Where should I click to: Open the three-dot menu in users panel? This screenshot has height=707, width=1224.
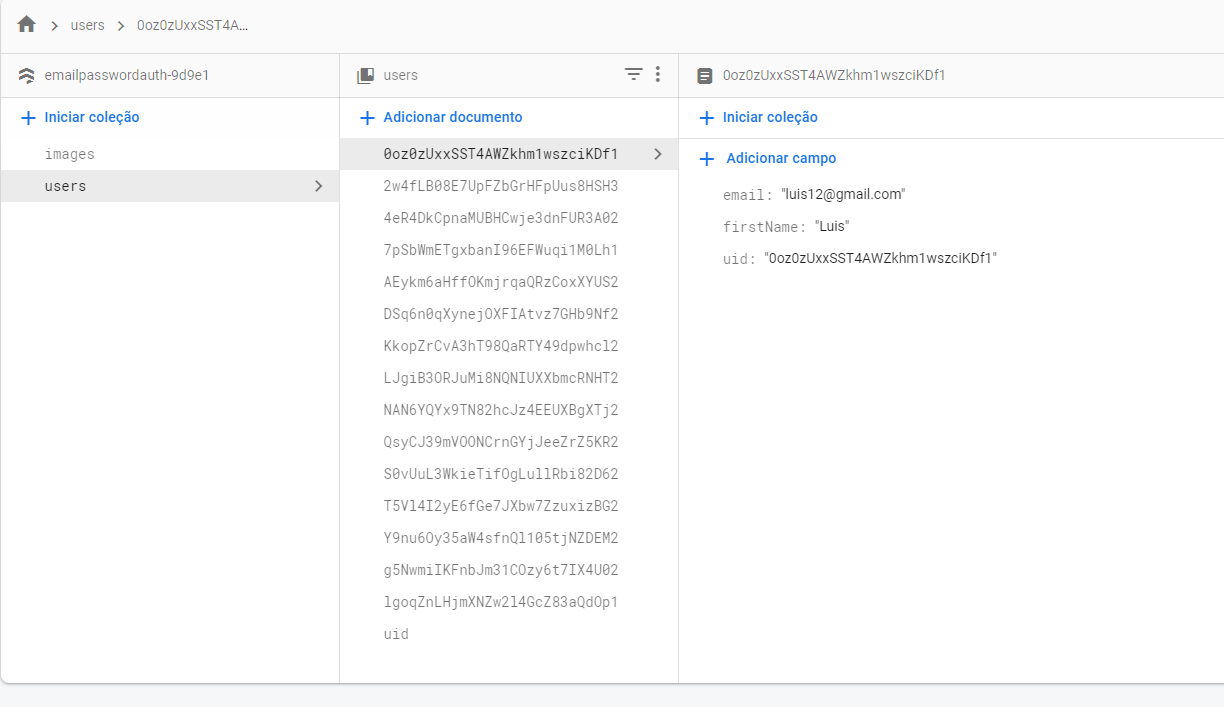[657, 74]
